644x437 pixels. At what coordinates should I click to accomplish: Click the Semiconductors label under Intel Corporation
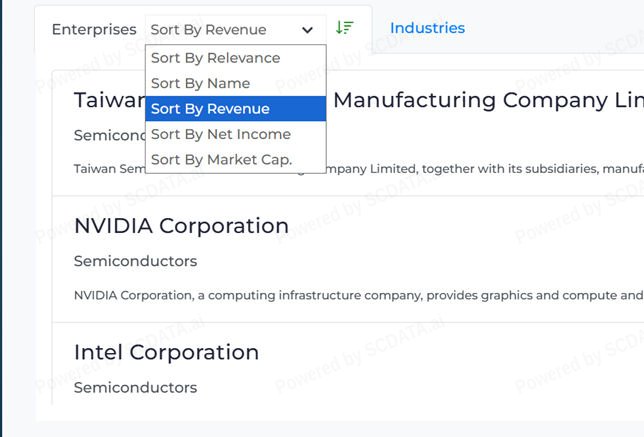(135, 387)
